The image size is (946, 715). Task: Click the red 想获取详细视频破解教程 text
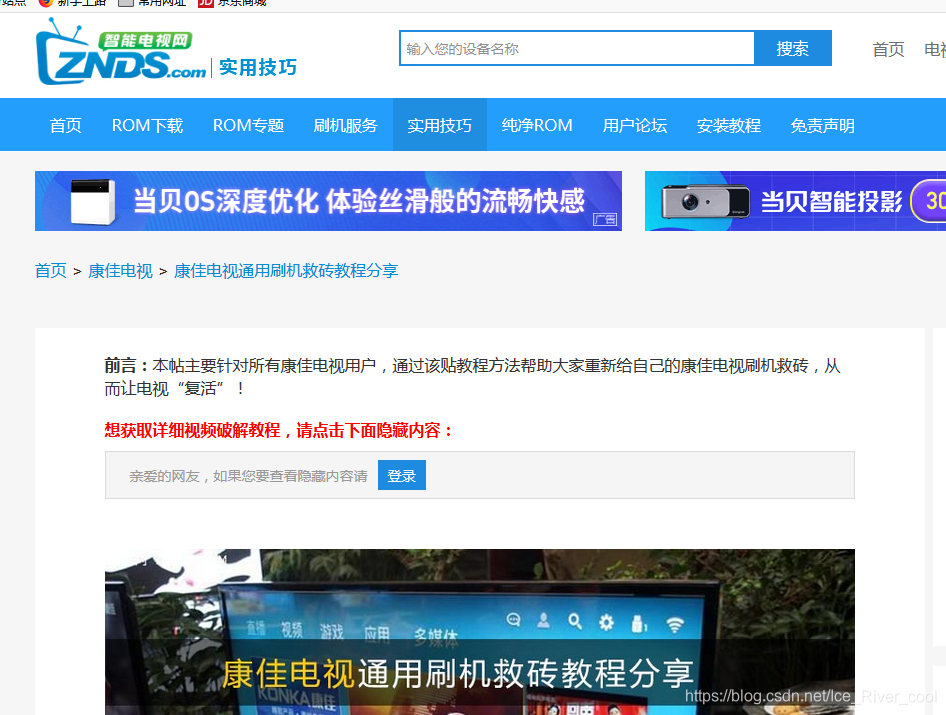pyautogui.click(x=278, y=430)
